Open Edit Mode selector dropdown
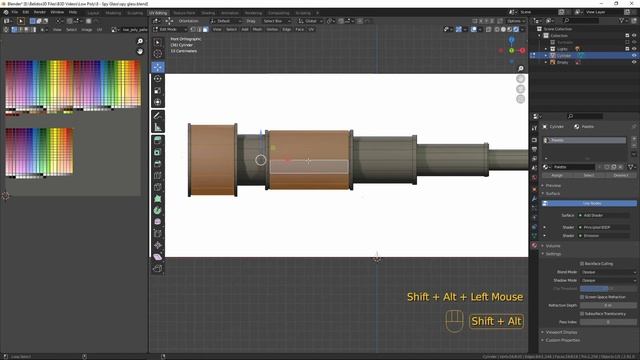 tap(170, 29)
